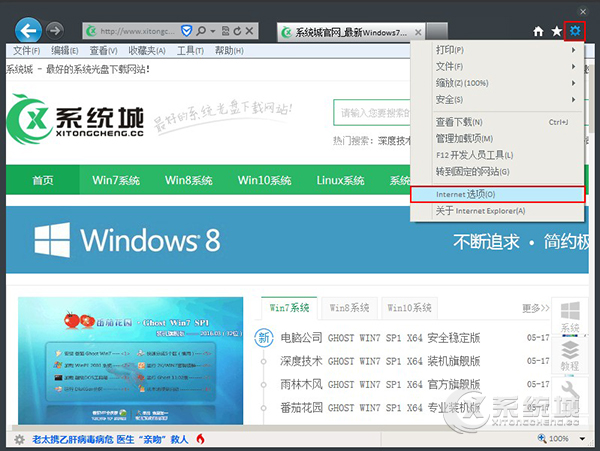Click the 教程 layers sidebar icon
The height and width of the screenshot is (451, 600).
570,355
